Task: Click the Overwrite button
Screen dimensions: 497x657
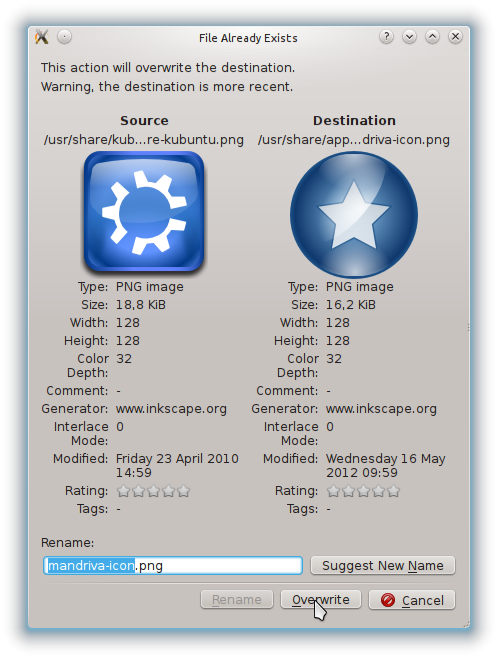Action: 321,600
